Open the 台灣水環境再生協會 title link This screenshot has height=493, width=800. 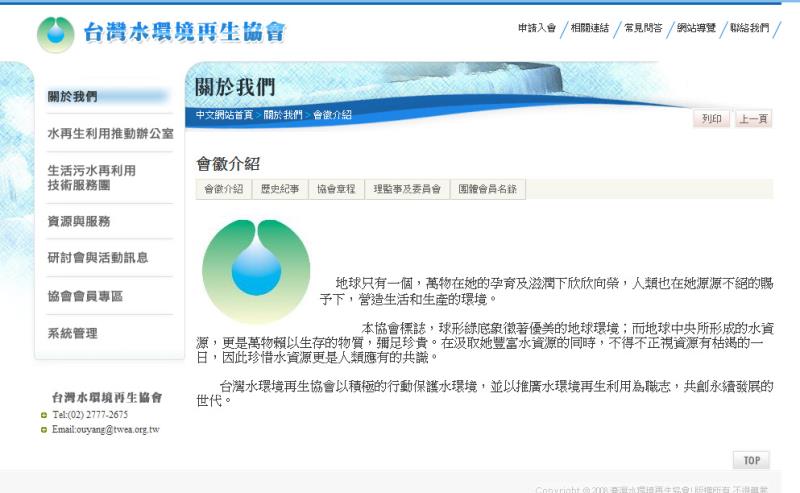tap(184, 32)
